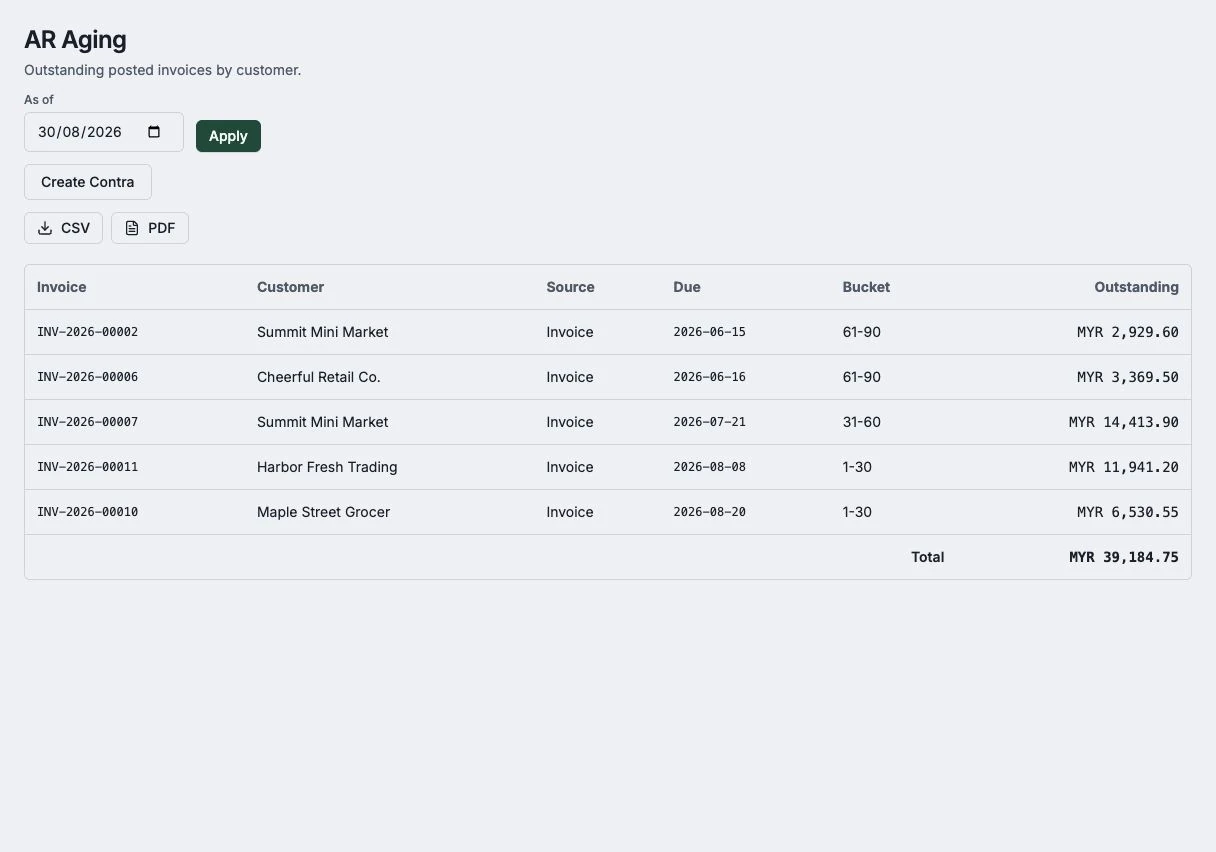This screenshot has height=852, width=1216.
Task: Select invoice INV-2026-00002
Action: pyautogui.click(x=87, y=332)
